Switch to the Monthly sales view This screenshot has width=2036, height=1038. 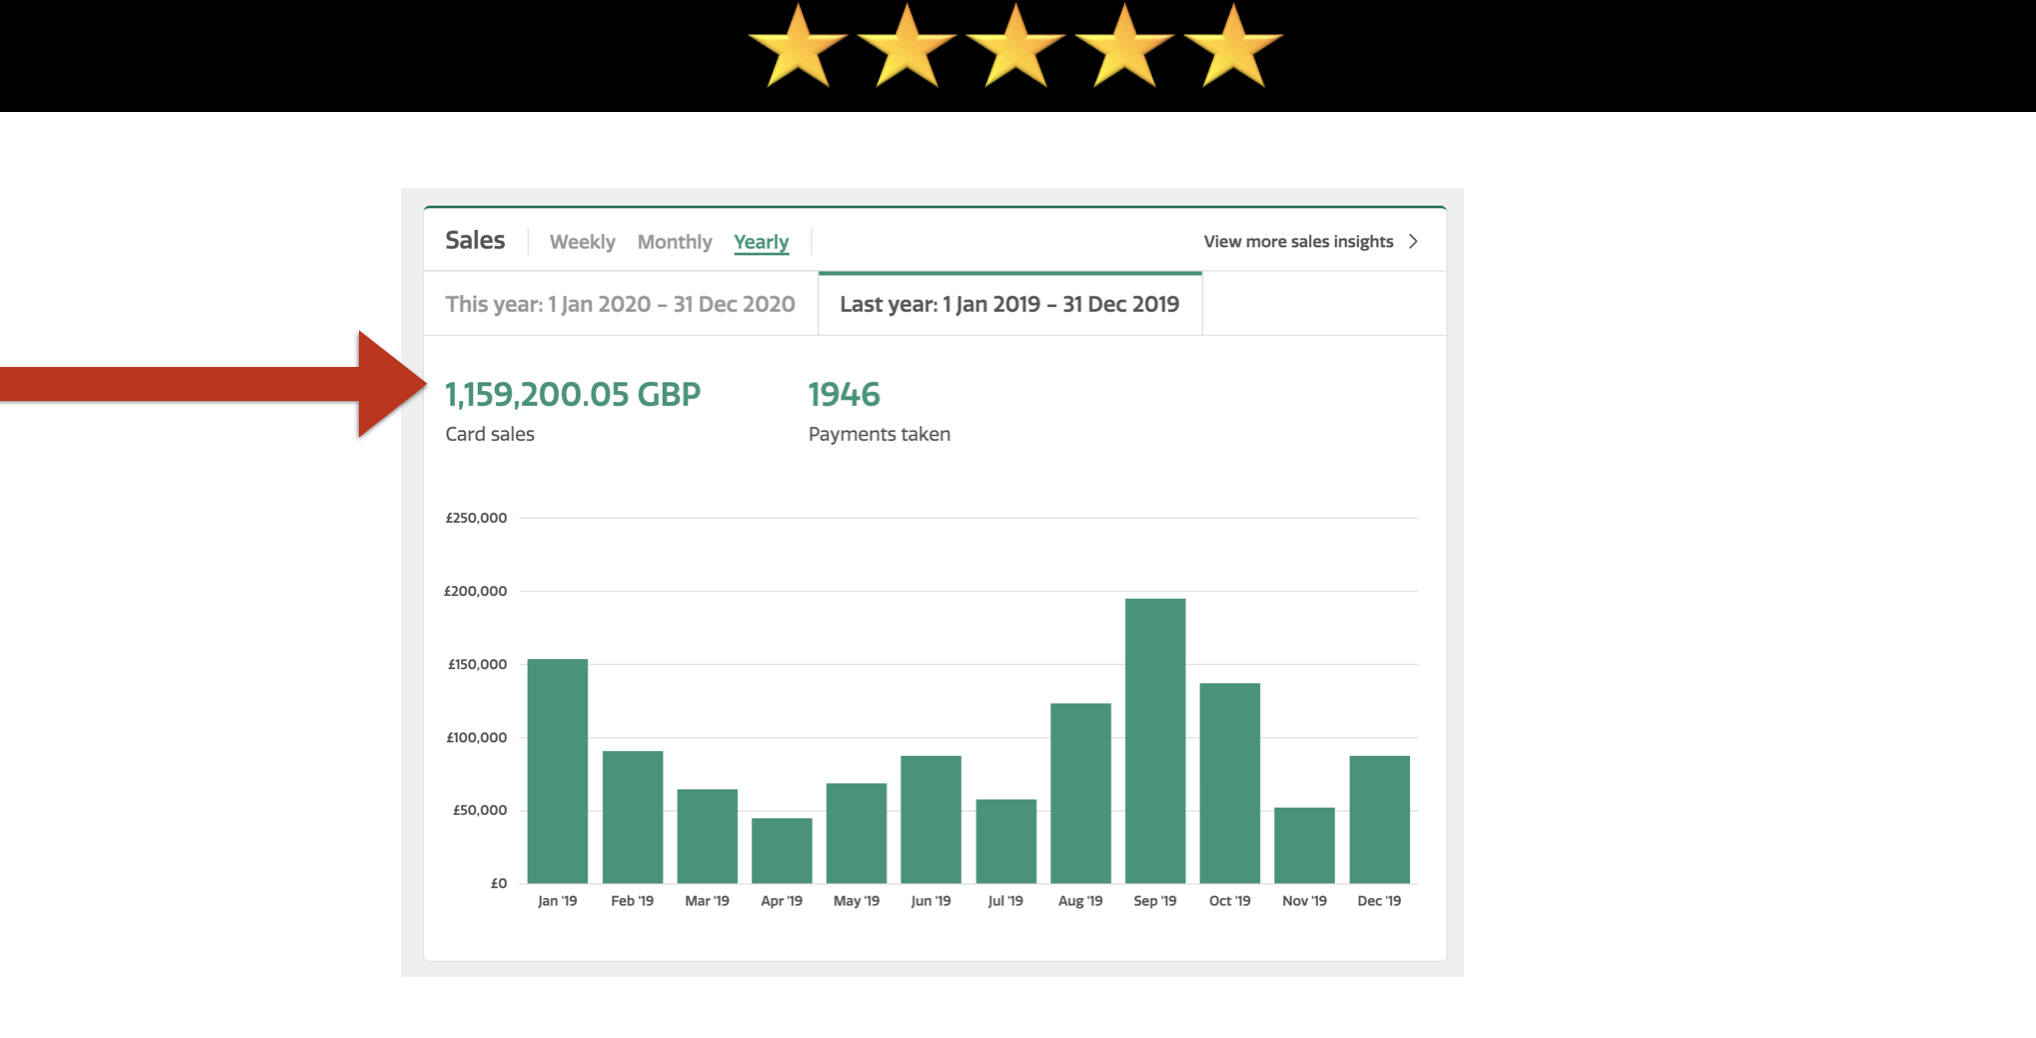[674, 242]
